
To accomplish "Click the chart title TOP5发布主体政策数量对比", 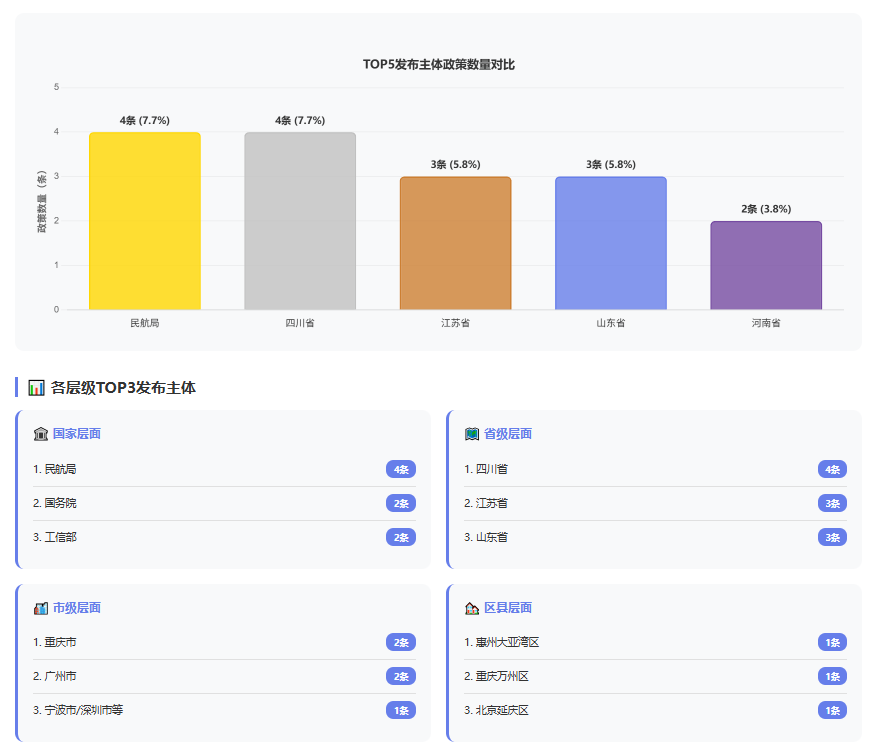I will (439, 65).
